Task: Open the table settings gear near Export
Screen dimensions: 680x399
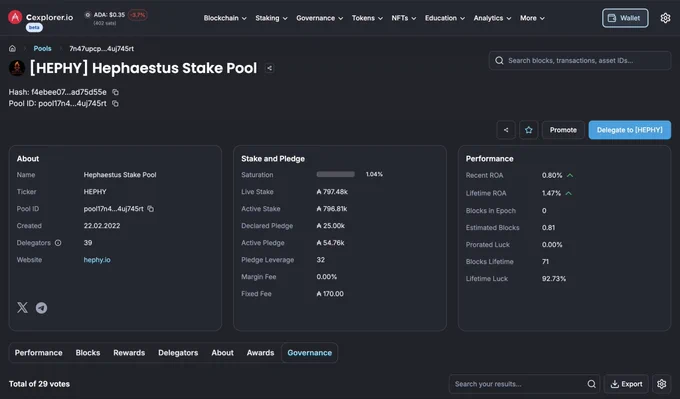Action: [661, 384]
